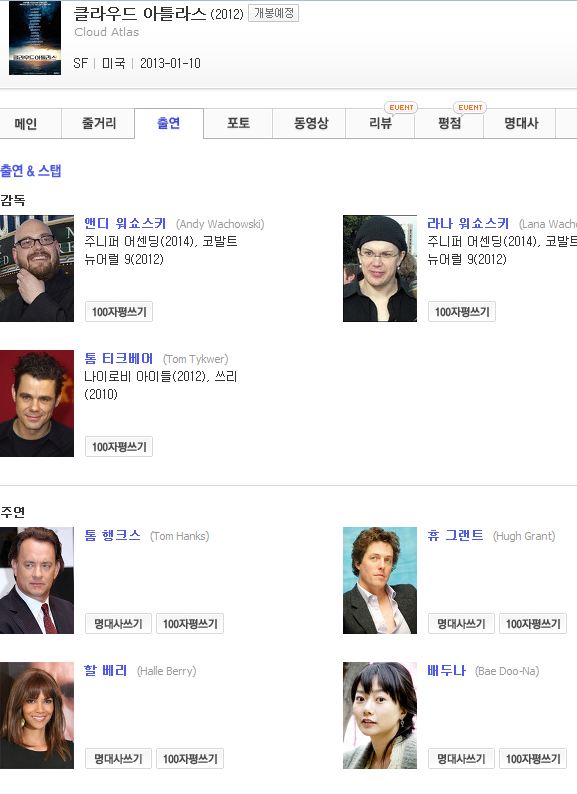This screenshot has height=794, width=577.
Task: Click Andy Wachowski's filmography 주니퍼 어센딩(2014), 코발트 text
Action: click(x=161, y=242)
